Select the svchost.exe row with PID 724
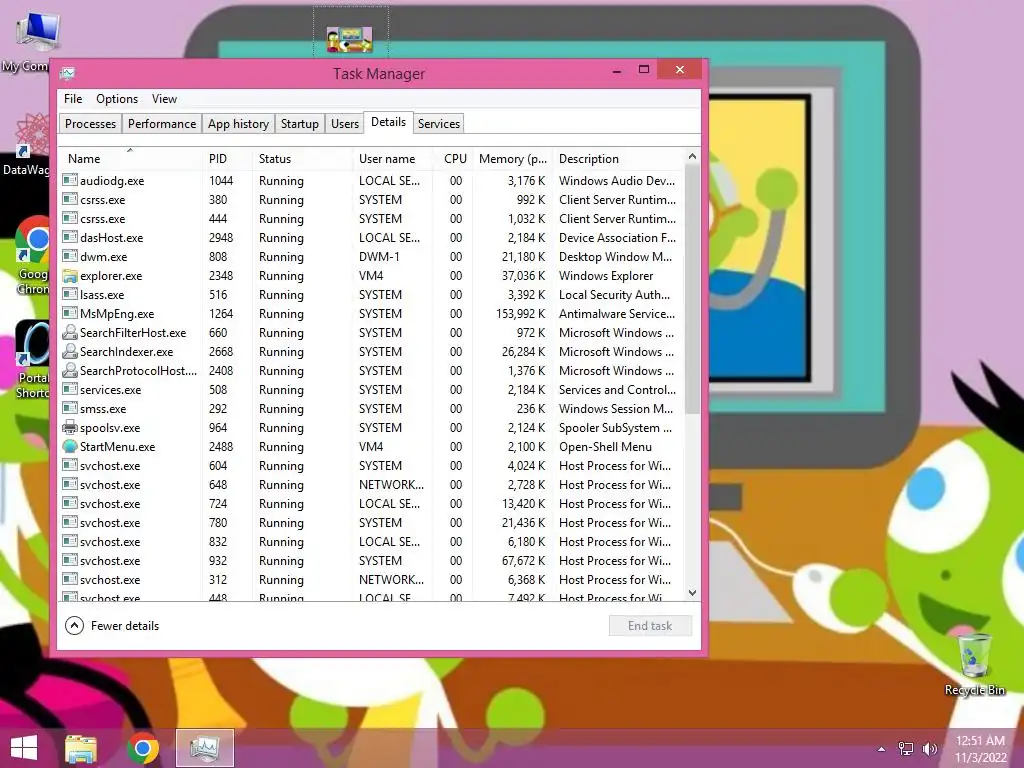1024x768 pixels. 370,504
